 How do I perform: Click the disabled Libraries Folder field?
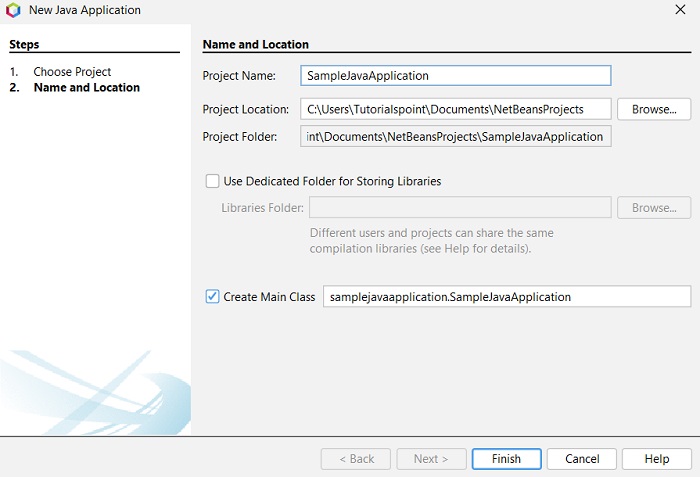pos(460,208)
